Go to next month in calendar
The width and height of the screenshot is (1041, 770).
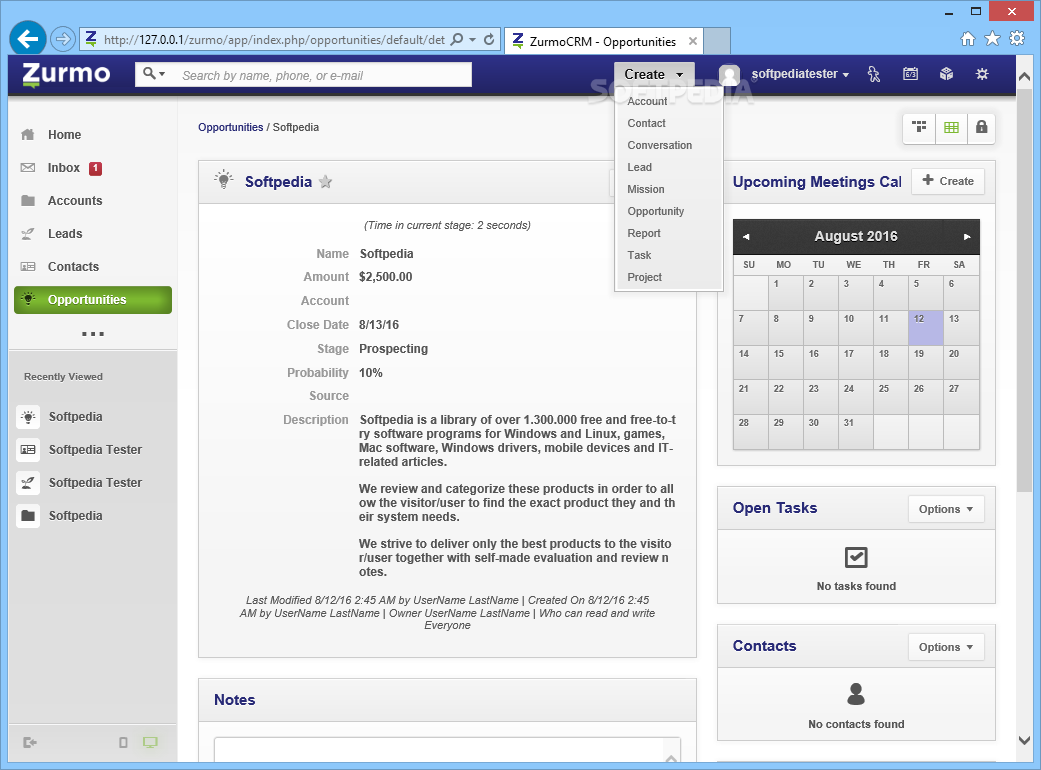pyautogui.click(x=967, y=237)
